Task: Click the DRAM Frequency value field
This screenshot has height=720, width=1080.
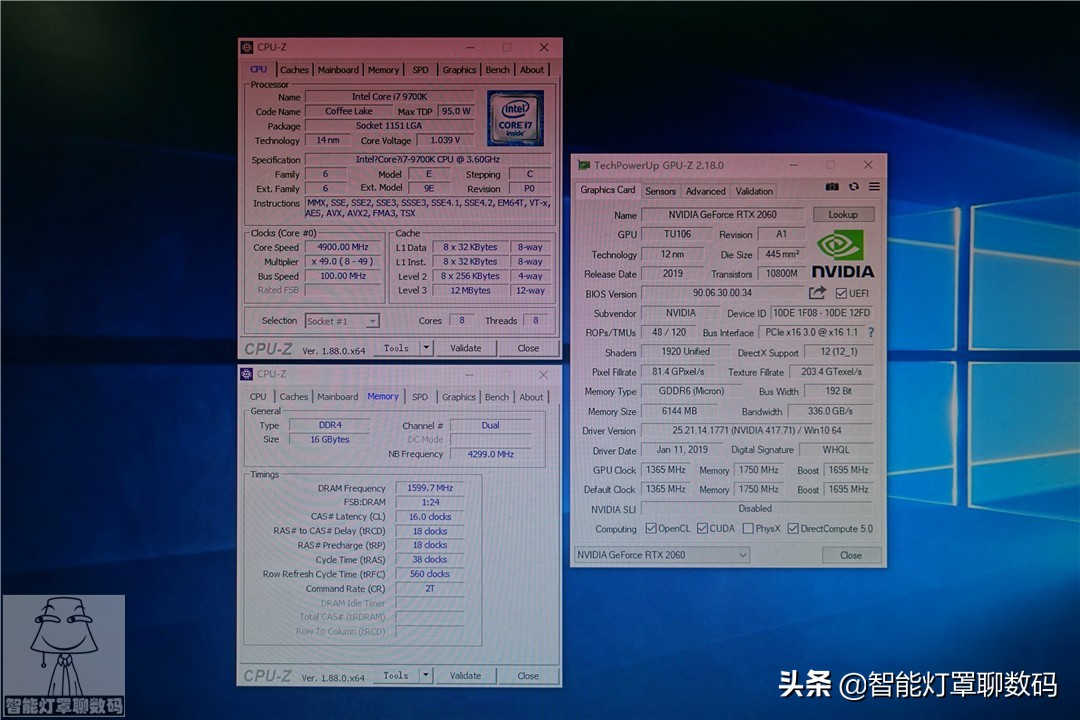Action: [429, 488]
